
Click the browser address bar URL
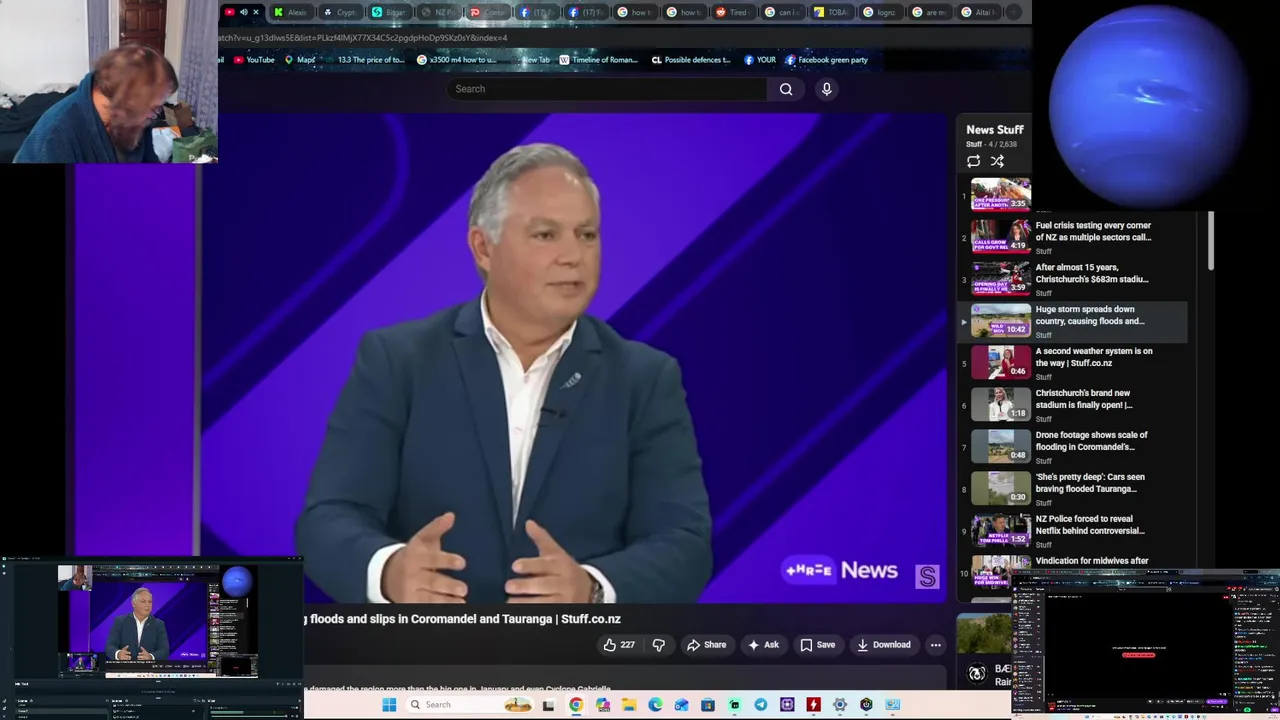363,38
